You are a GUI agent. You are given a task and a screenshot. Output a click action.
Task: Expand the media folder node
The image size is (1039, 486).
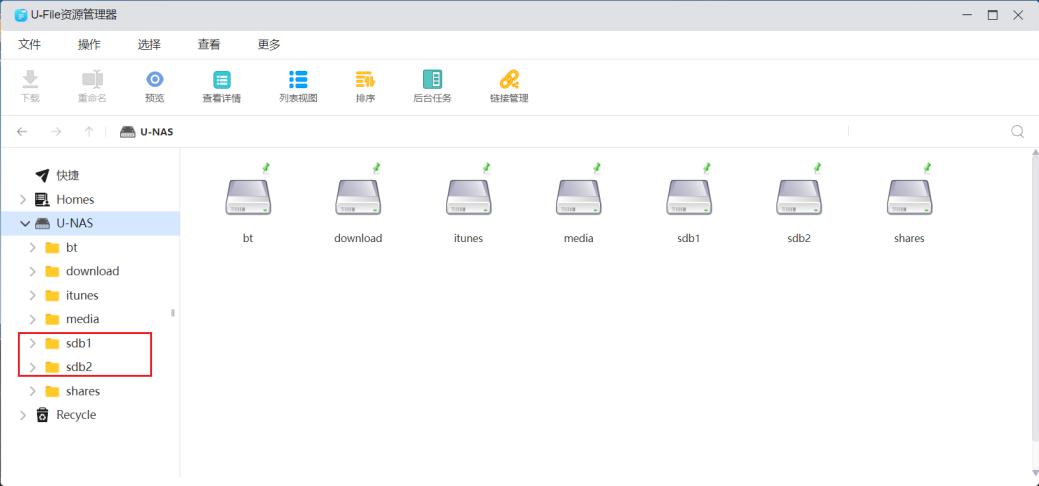pyautogui.click(x=32, y=319)
